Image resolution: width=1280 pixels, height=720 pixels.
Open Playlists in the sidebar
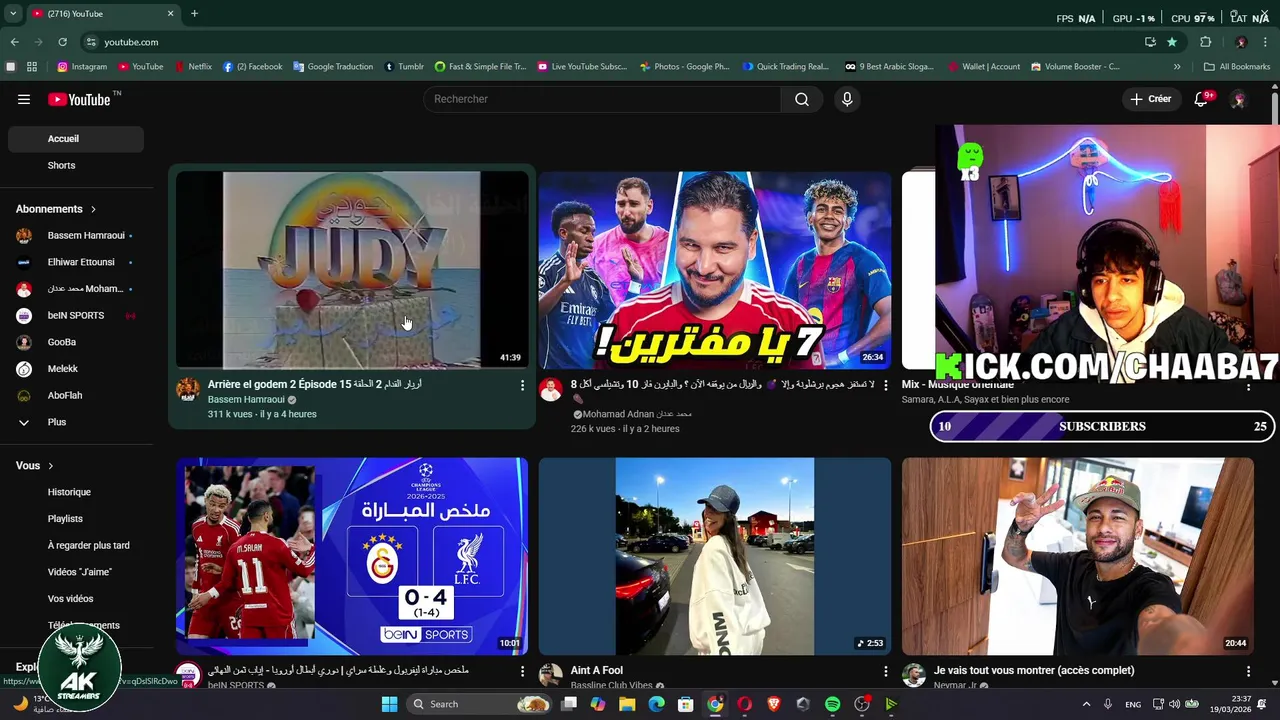pos(76,519)
